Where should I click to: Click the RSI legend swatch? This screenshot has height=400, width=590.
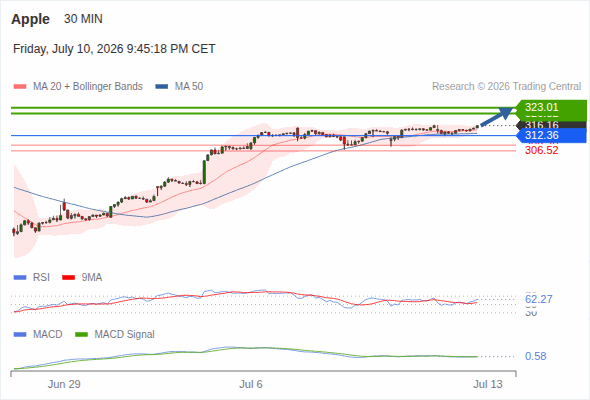(x=20, y=278)
